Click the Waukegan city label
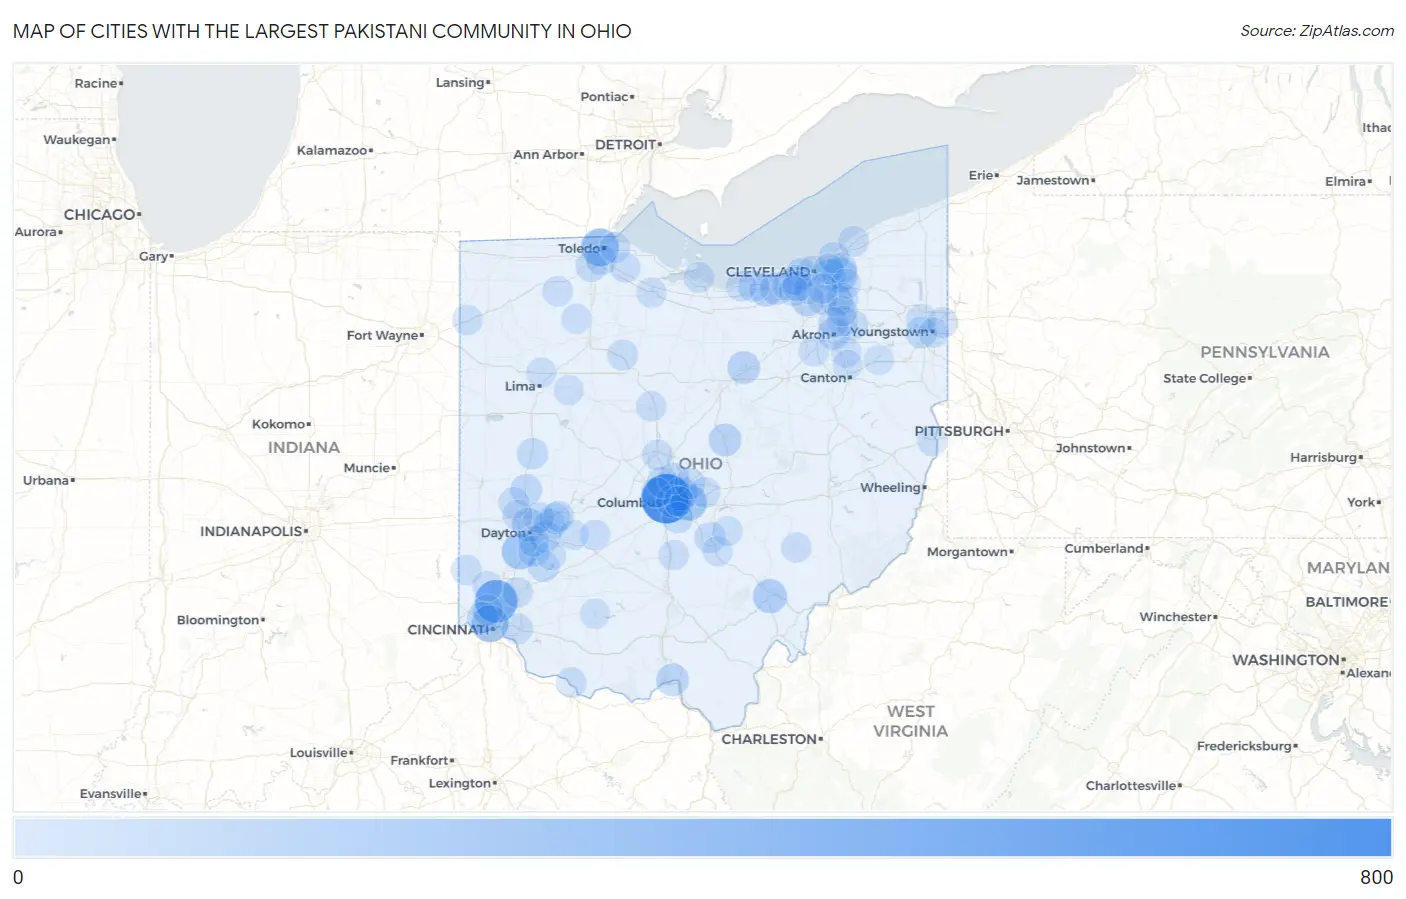Viewport: 1406px width, 899px height. click(77, 139)
